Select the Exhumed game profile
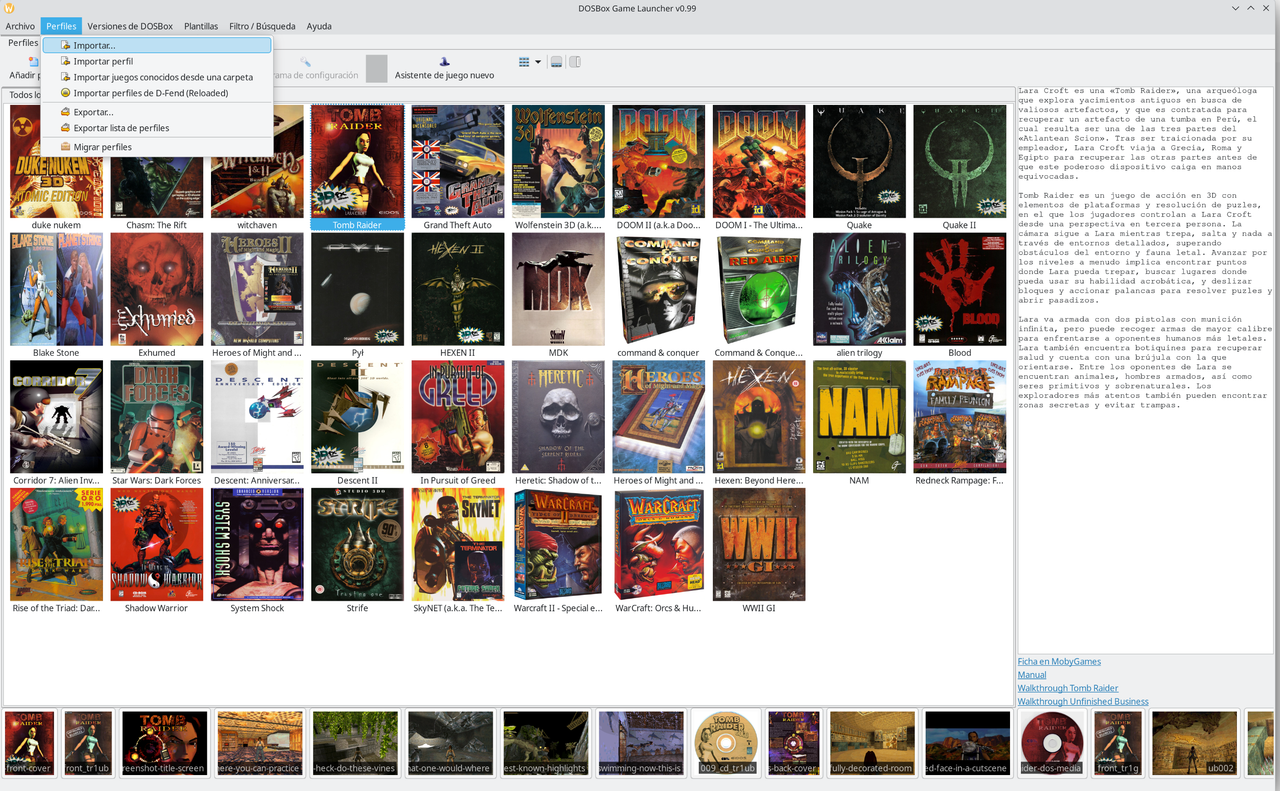 [156, 296]
